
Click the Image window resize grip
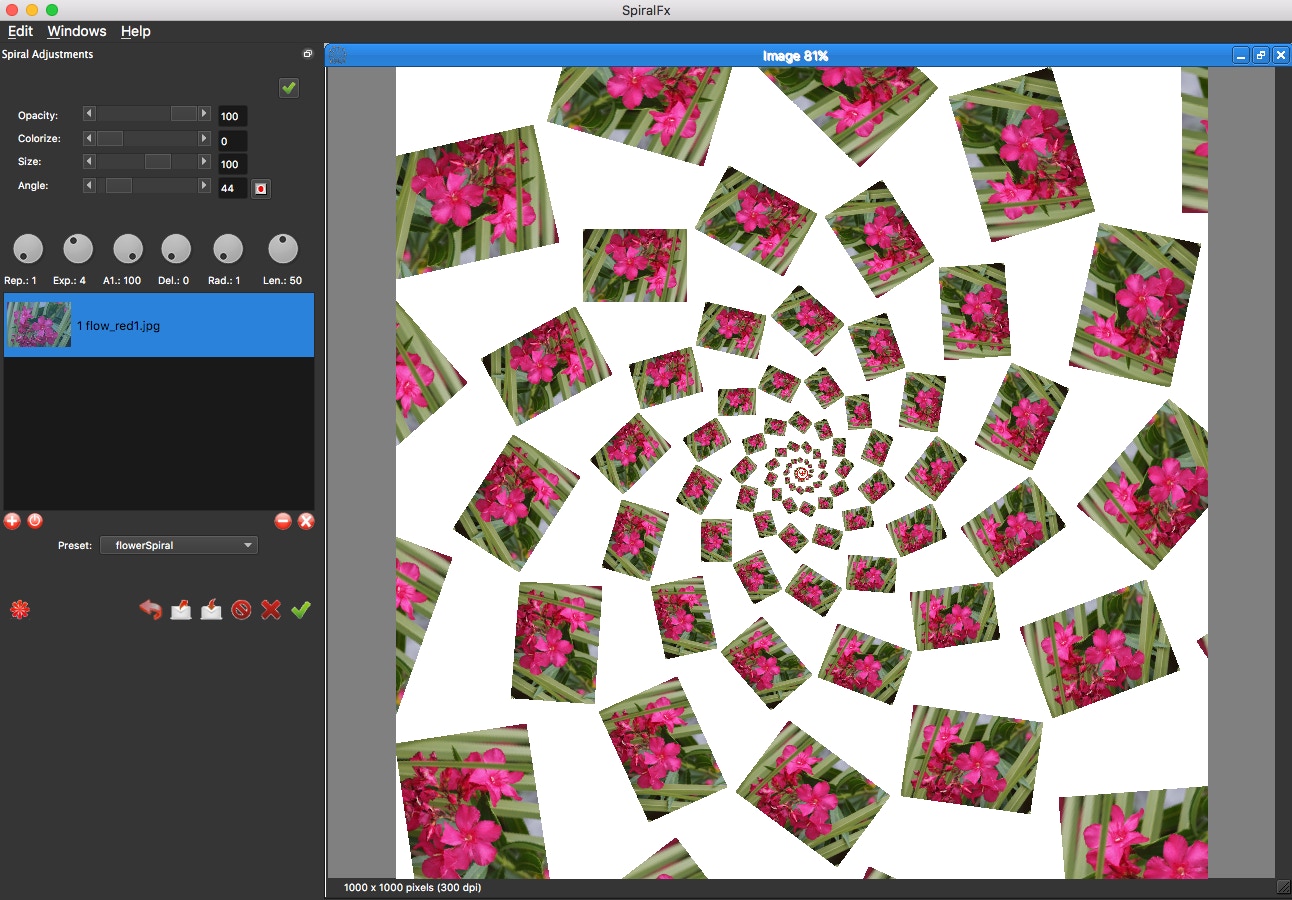click(1283, 887)
